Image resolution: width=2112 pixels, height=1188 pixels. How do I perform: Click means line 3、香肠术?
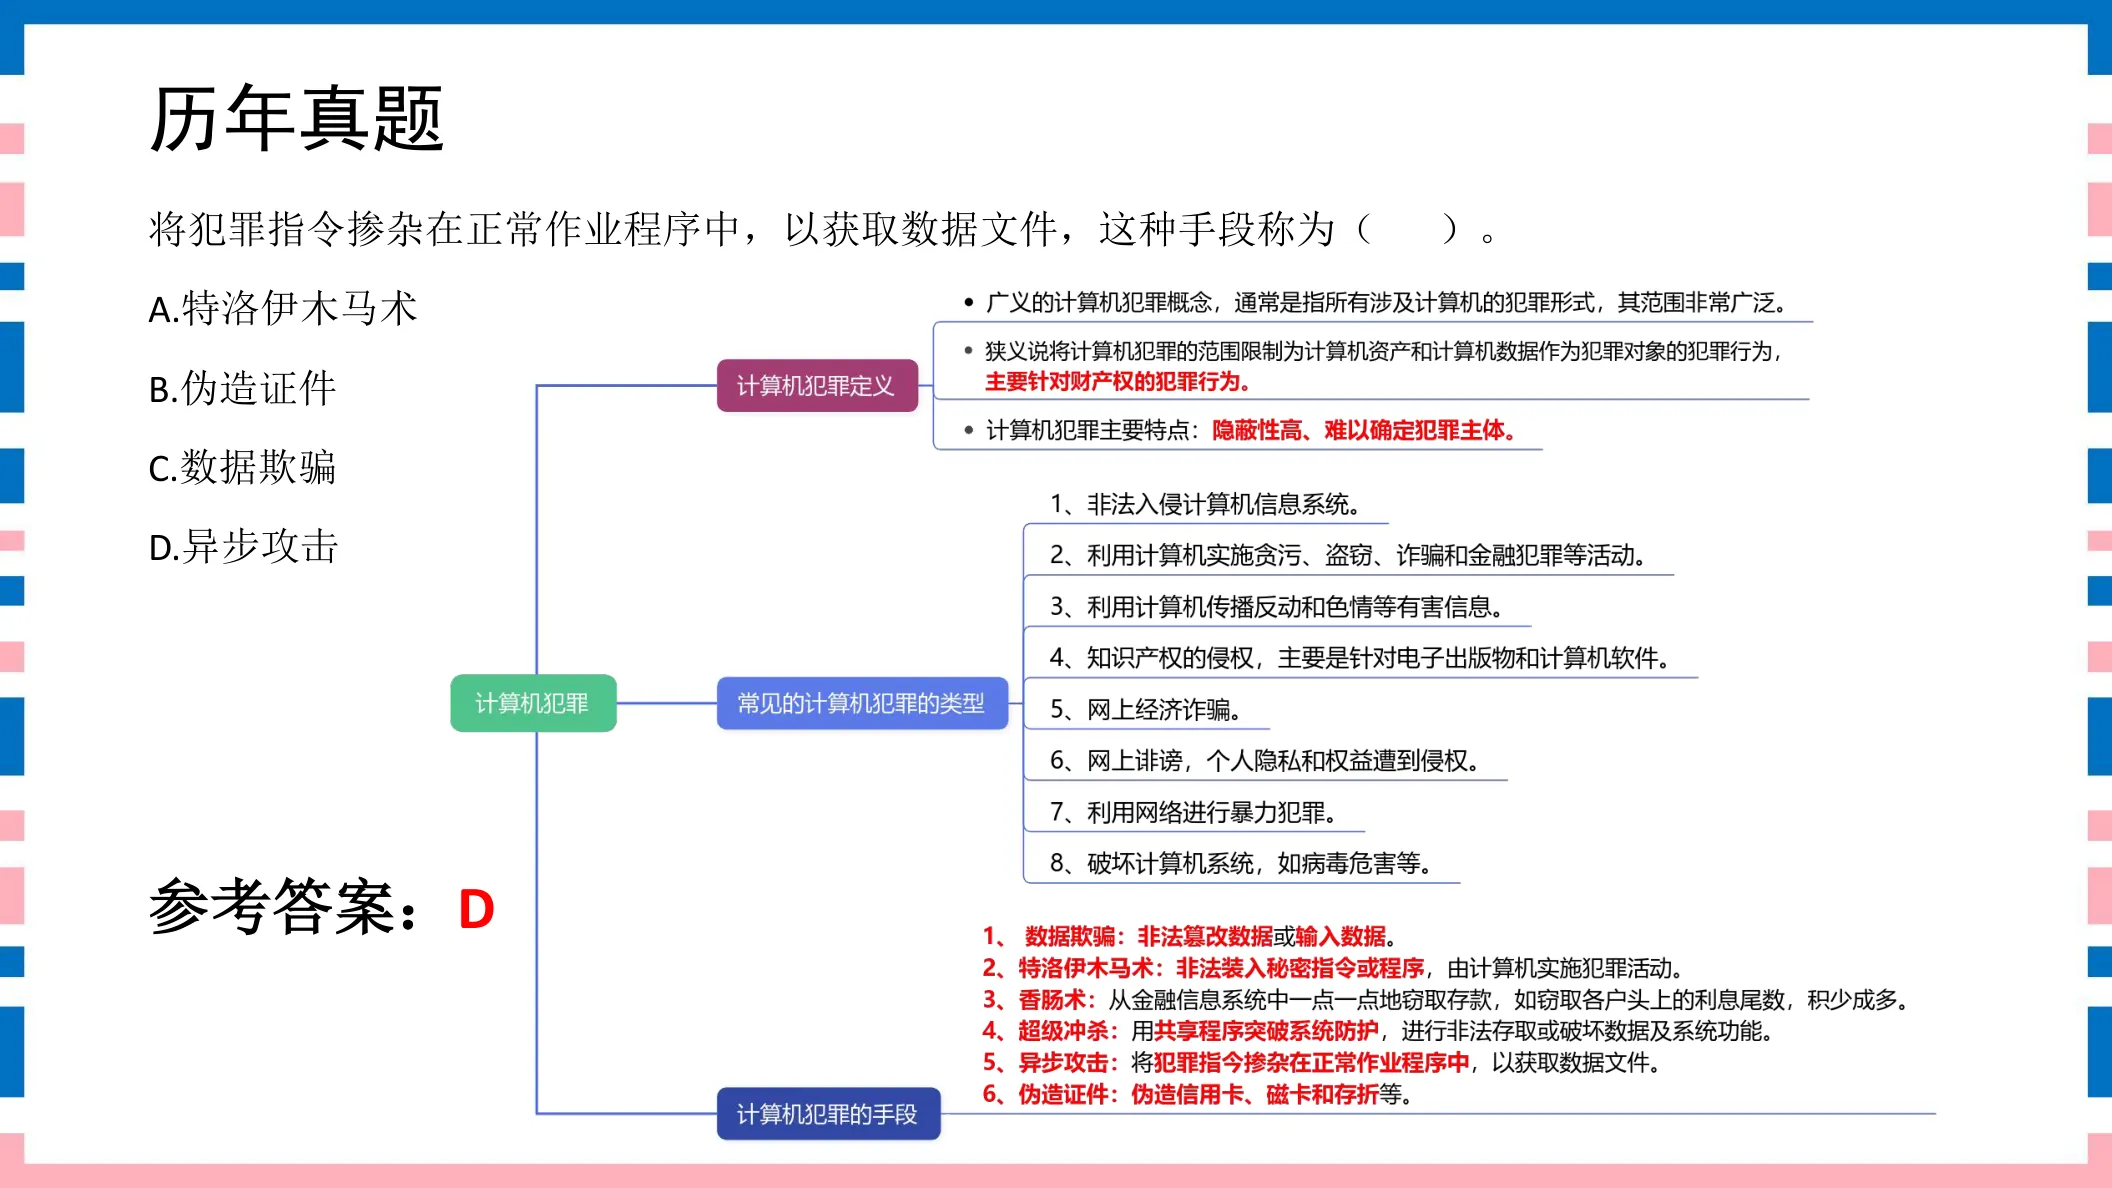[x=1446, y=999]
